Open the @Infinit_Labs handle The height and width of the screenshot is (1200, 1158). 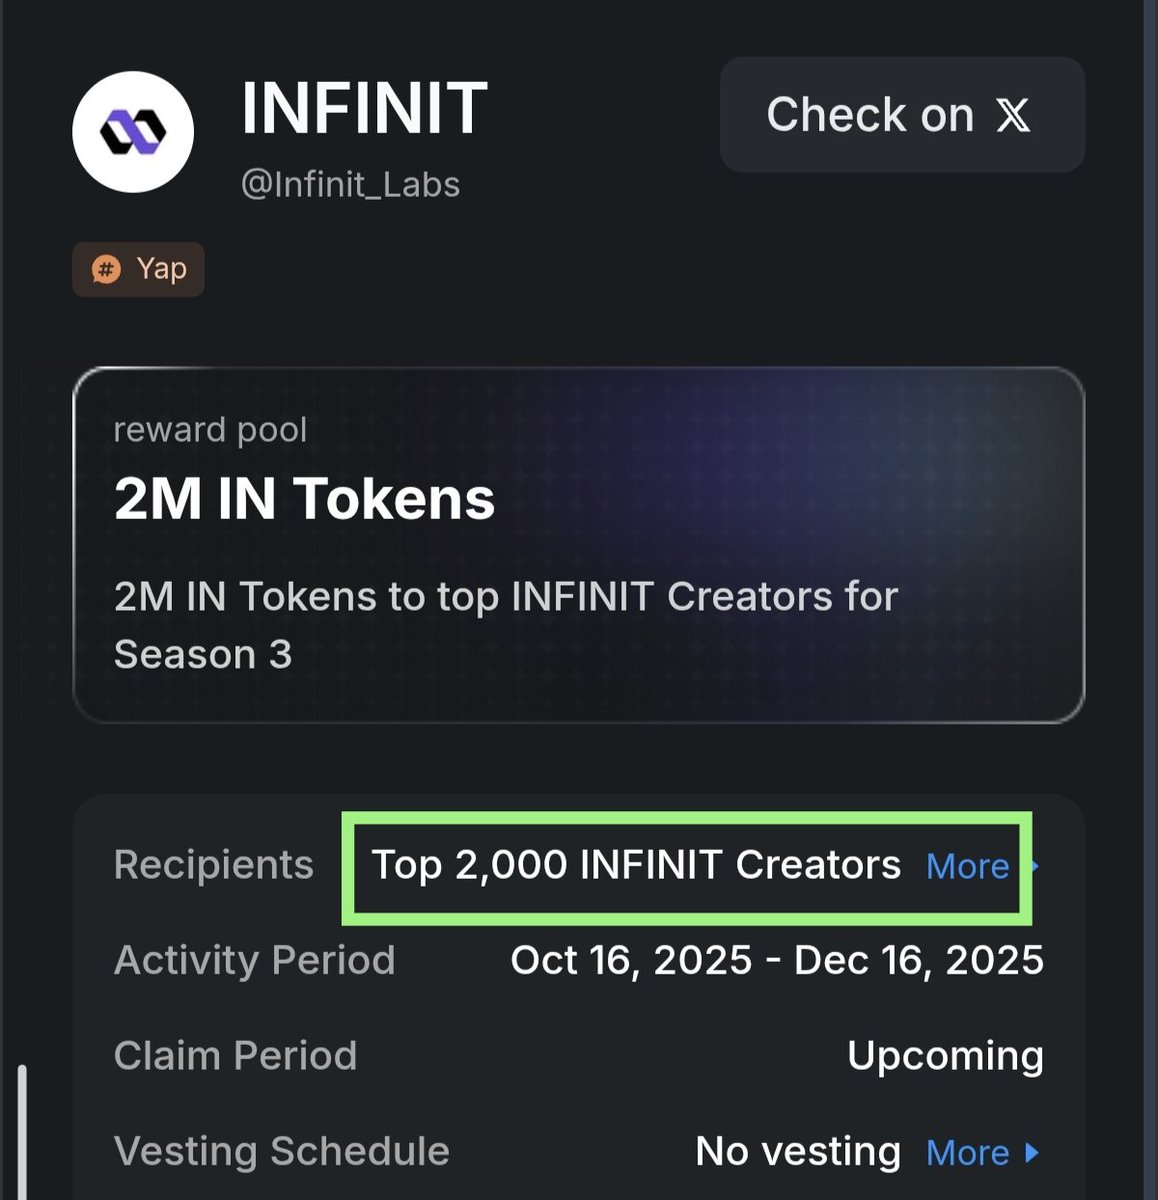tap(350, 185)
